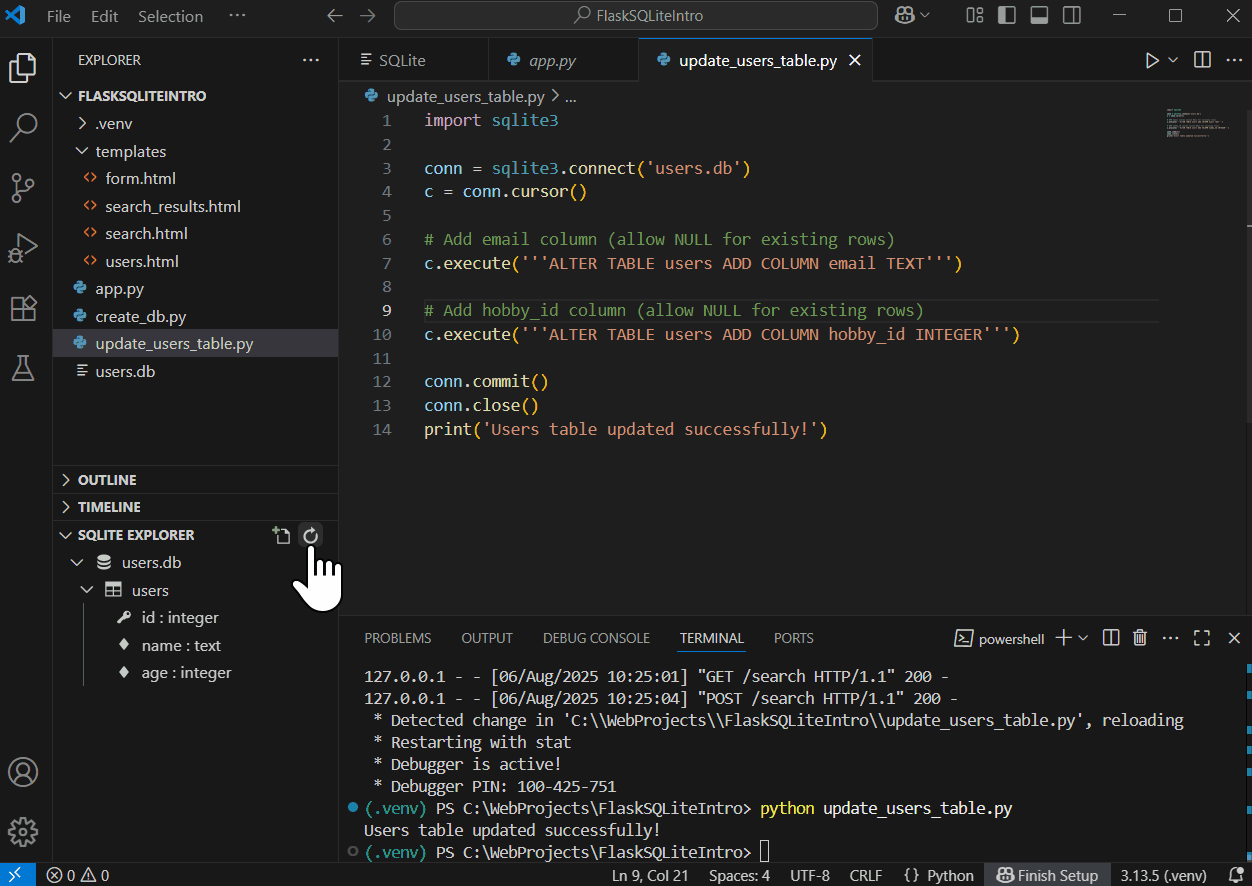Click Finish Setup in status bar
Screen dimensions: 1252x886
pos(1047,875)
